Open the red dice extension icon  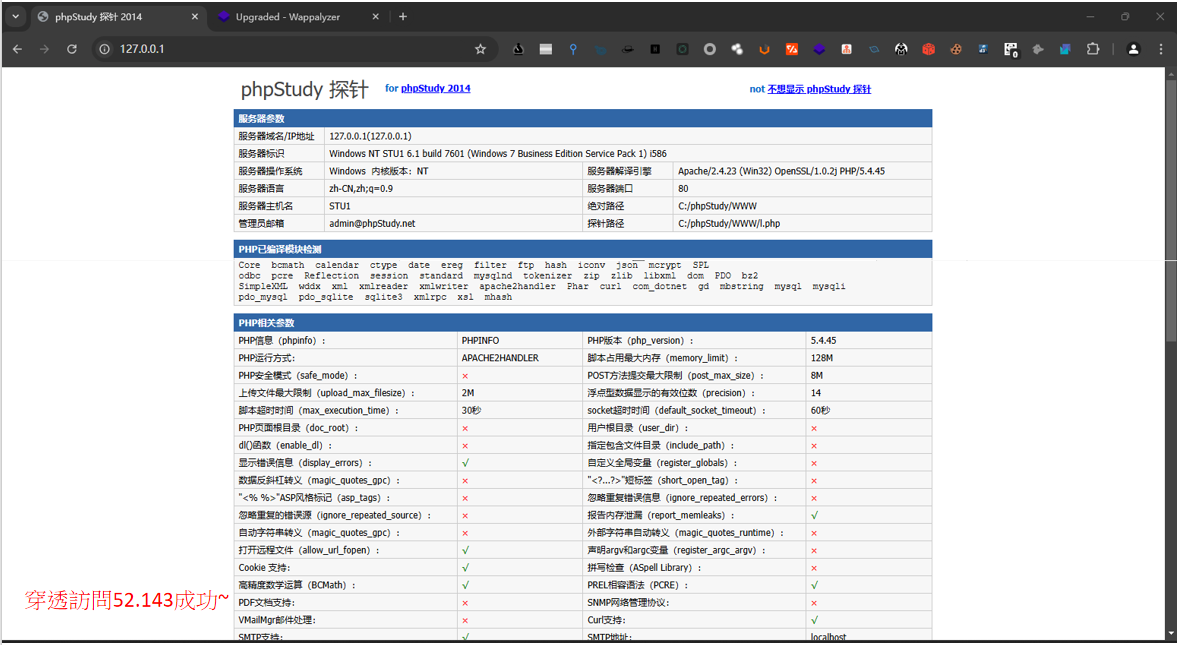[x=929, y=49]
